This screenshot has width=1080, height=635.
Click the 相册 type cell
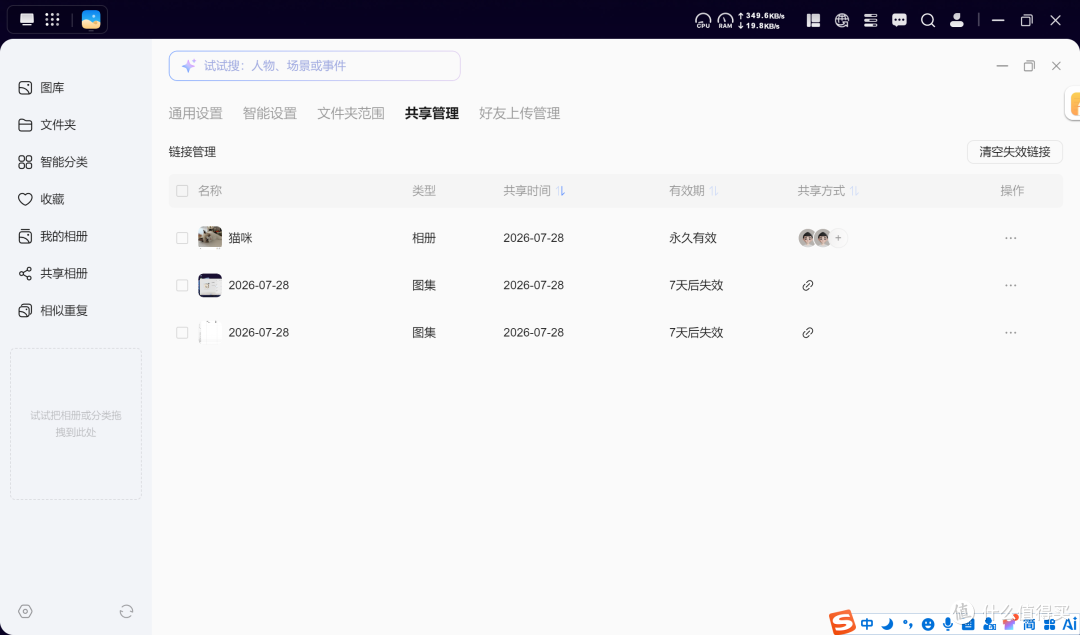pos(424,238)
